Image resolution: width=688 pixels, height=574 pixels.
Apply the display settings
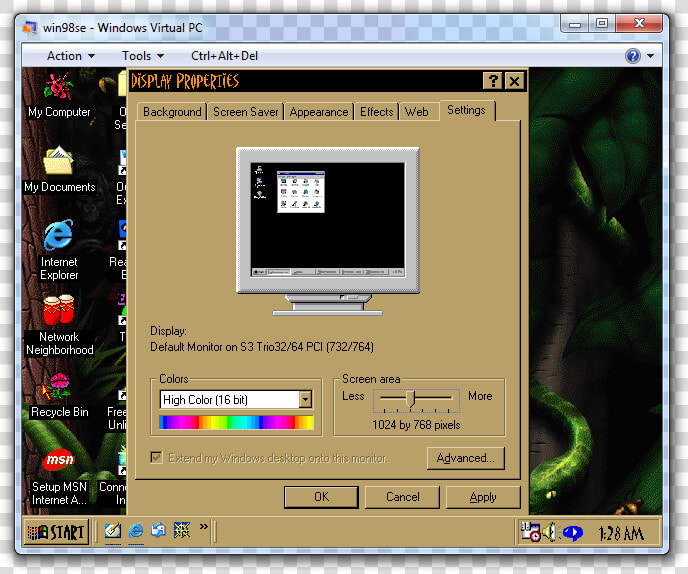pos(483,497)
